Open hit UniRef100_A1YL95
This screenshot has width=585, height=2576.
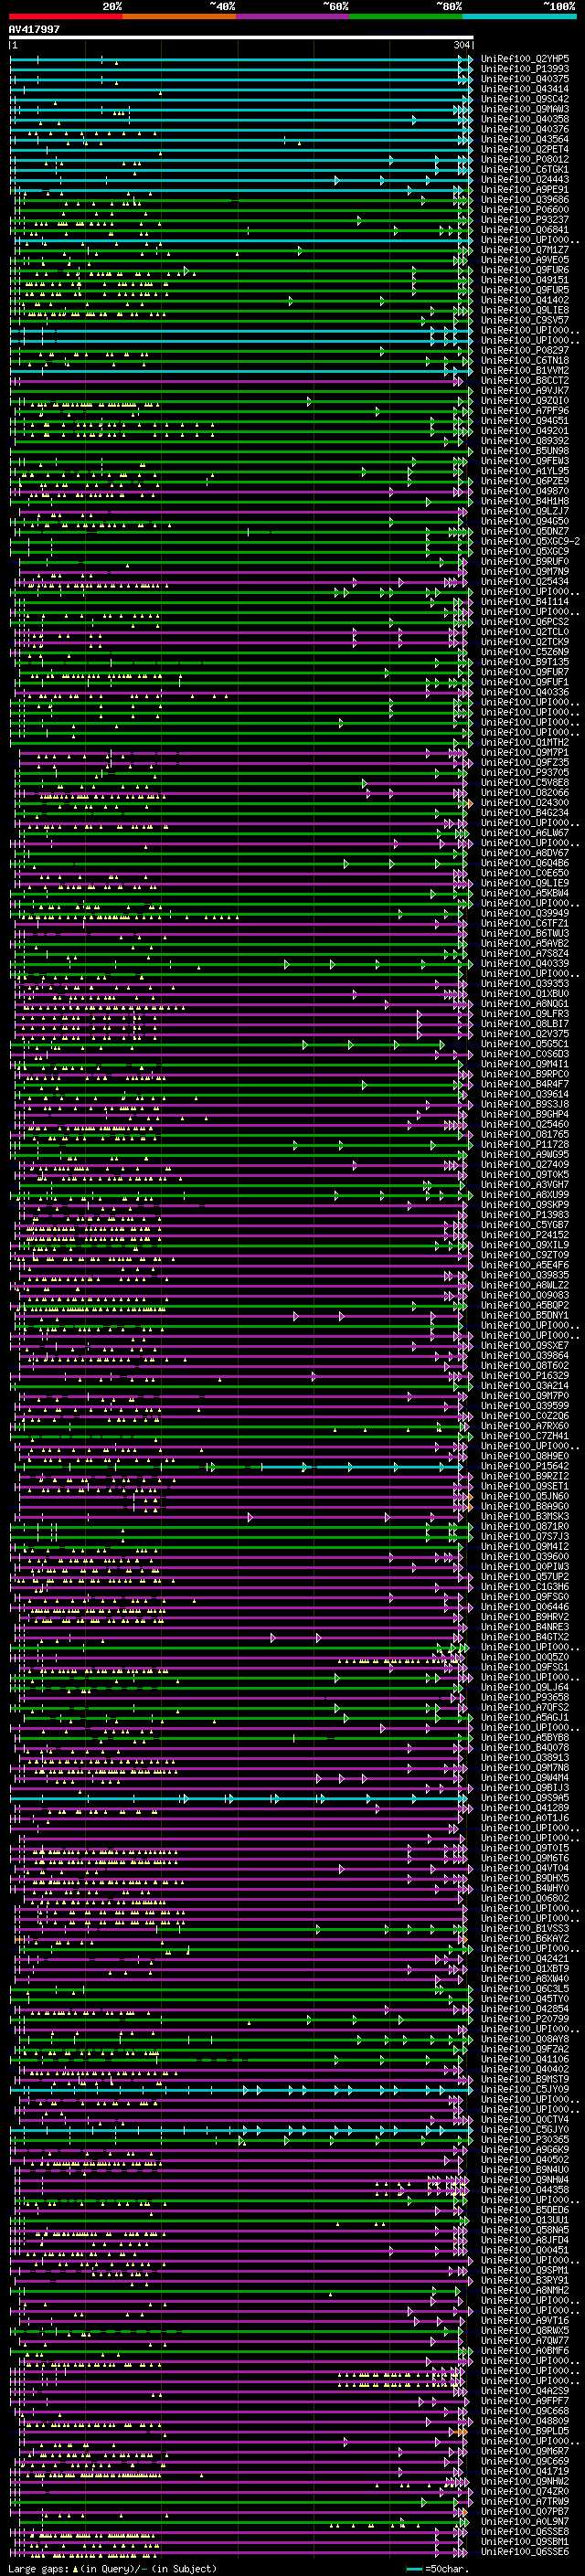click(525, 471)
